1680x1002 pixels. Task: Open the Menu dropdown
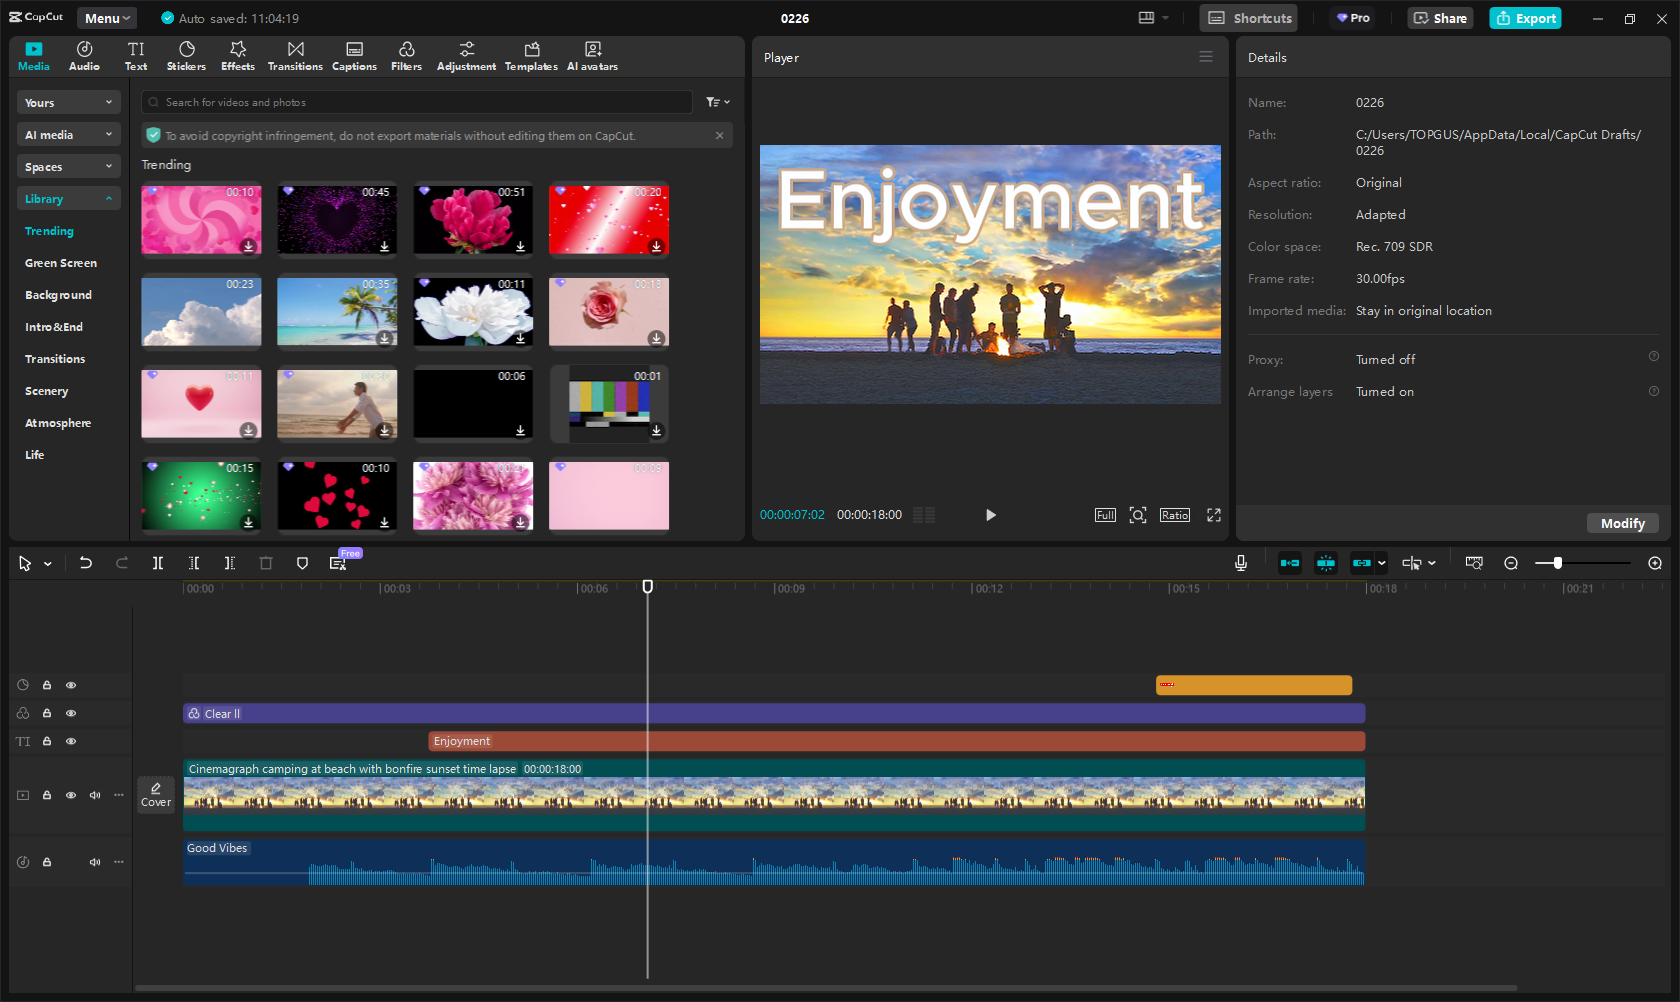pyautogui.click(x=107, y=18)
